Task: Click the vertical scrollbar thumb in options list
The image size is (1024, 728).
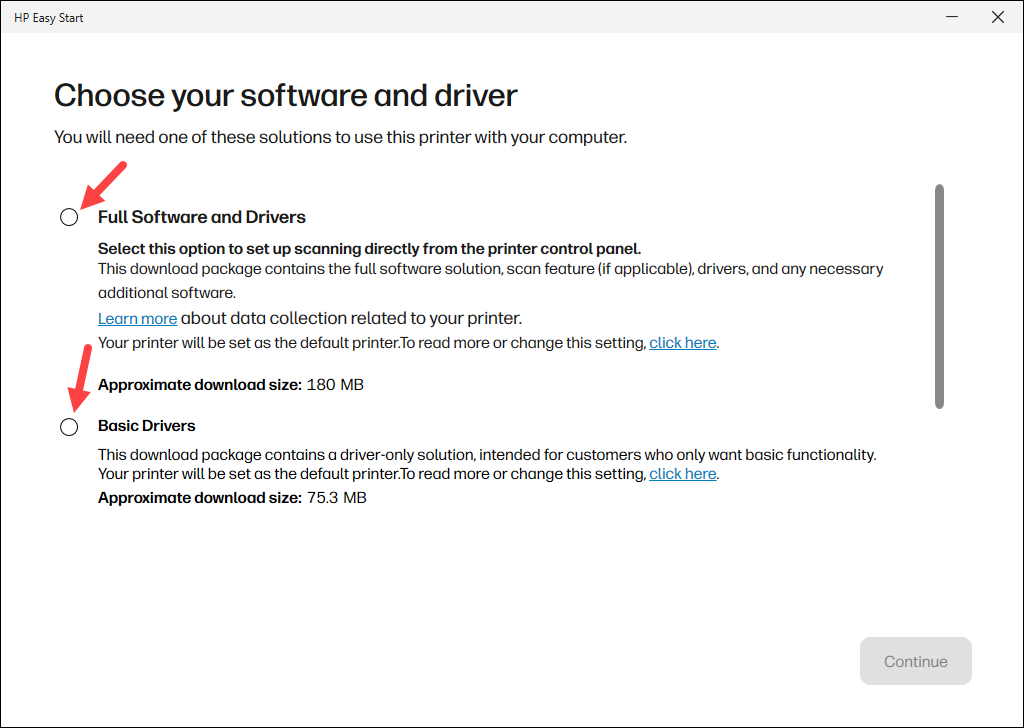Action: tap(939, 296)
